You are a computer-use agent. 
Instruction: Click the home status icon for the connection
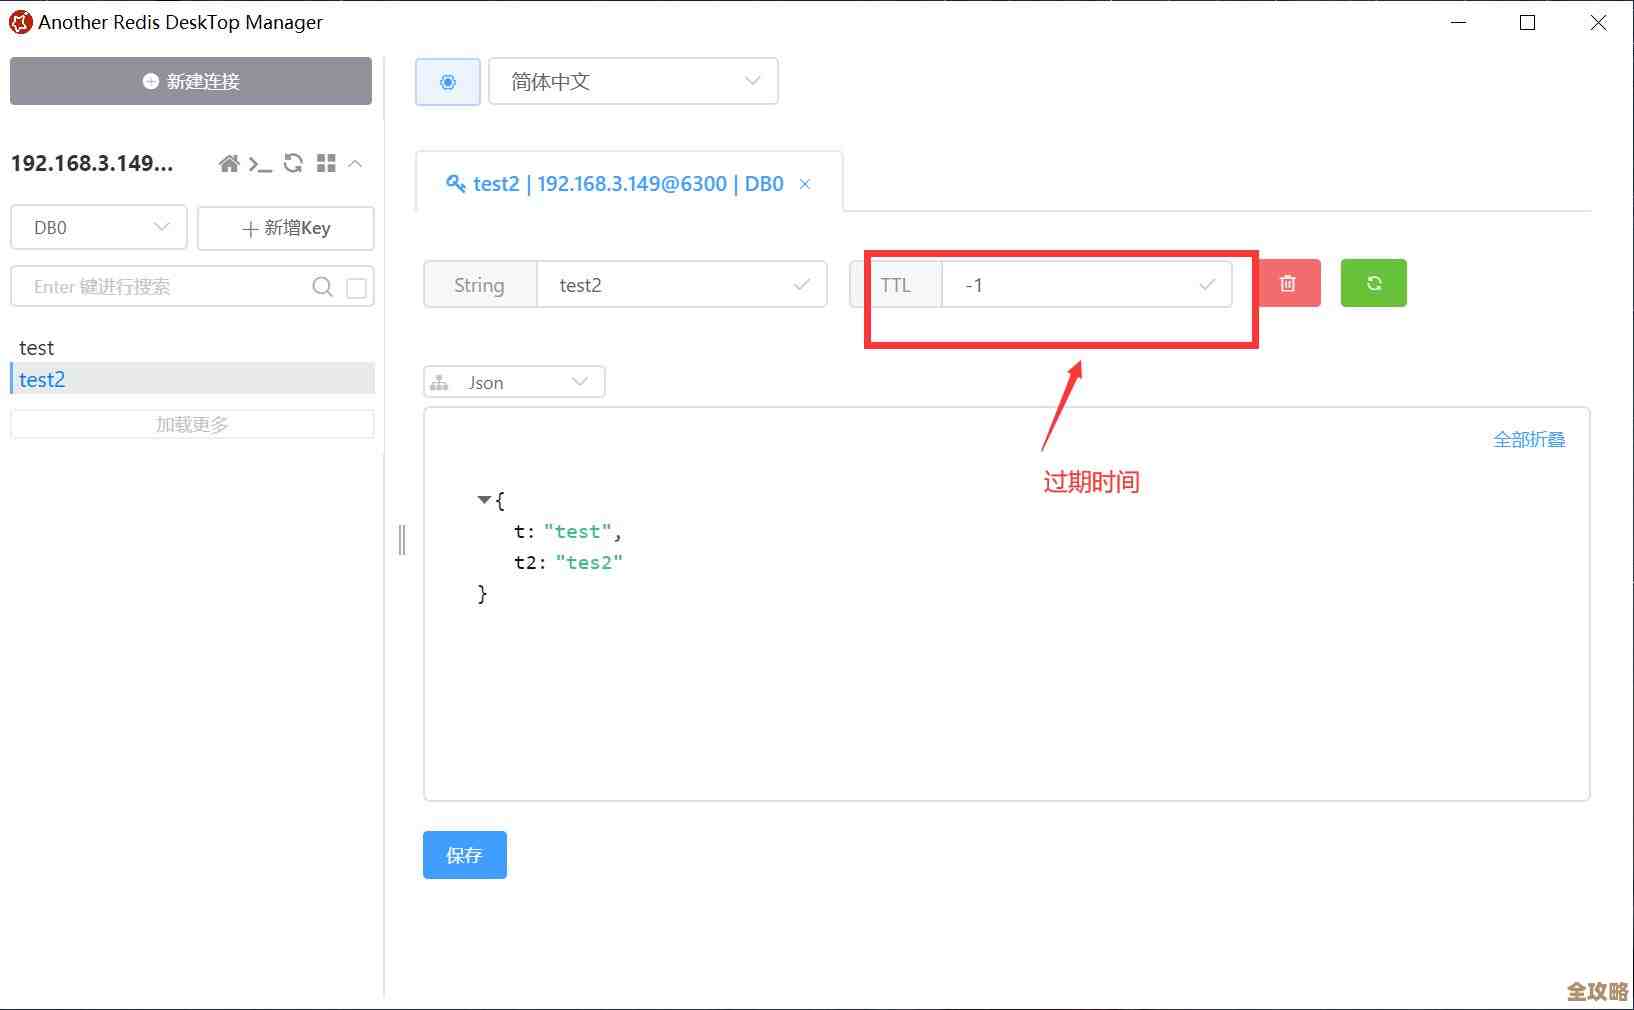coord(228,163)
